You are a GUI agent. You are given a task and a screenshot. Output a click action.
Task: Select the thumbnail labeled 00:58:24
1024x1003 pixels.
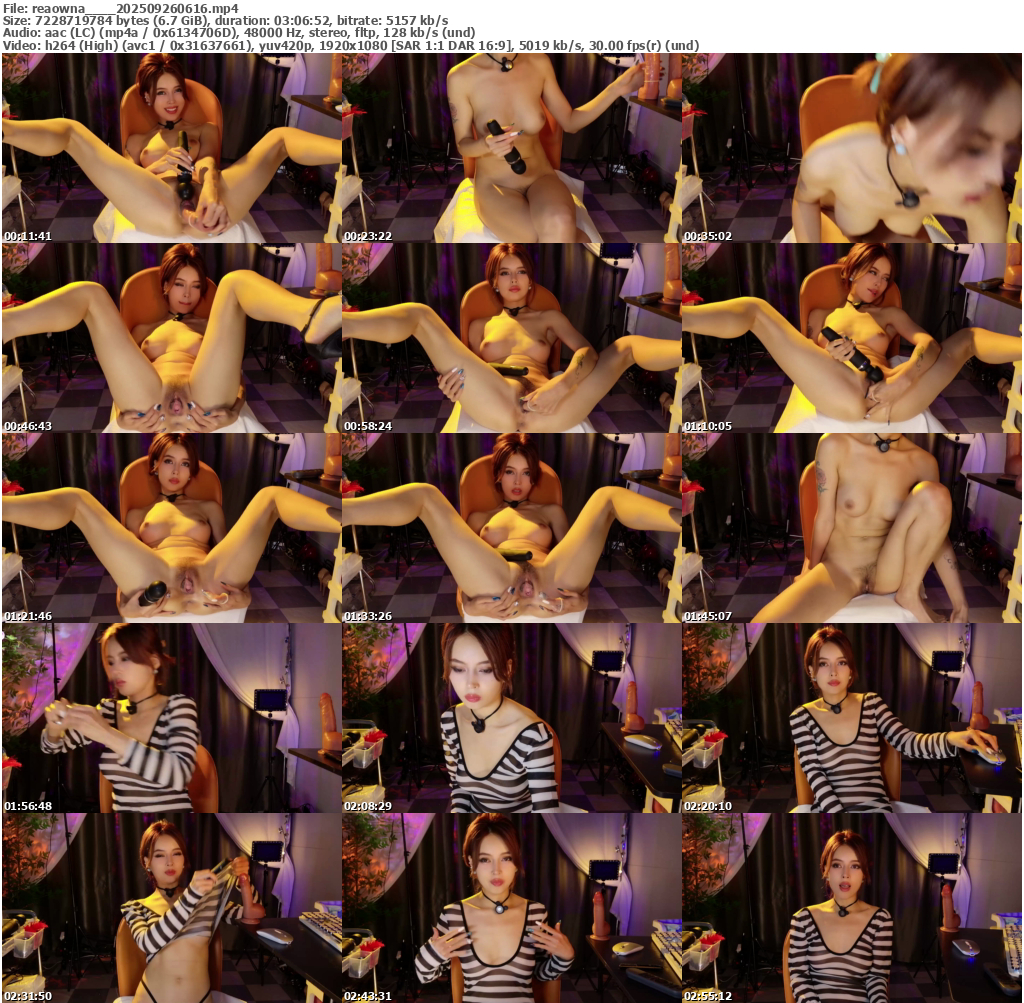click(511, 338)
